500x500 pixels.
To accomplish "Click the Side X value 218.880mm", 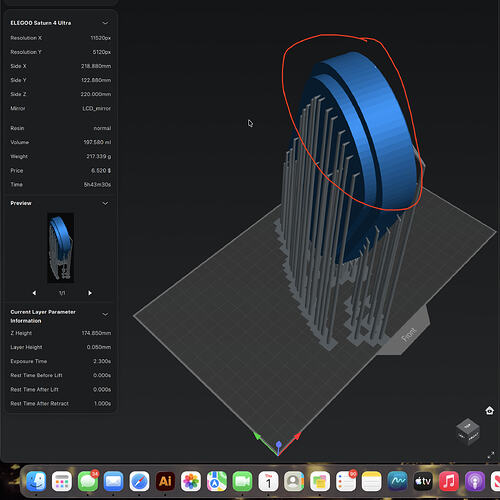I will point(96,66).
